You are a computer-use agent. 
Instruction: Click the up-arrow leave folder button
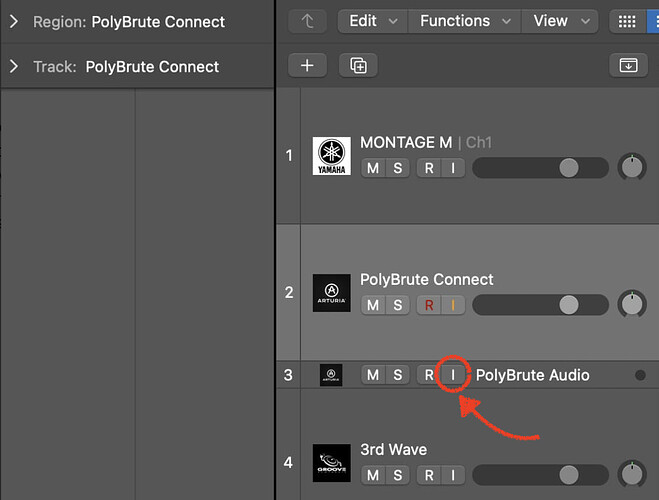pos(307,21)
